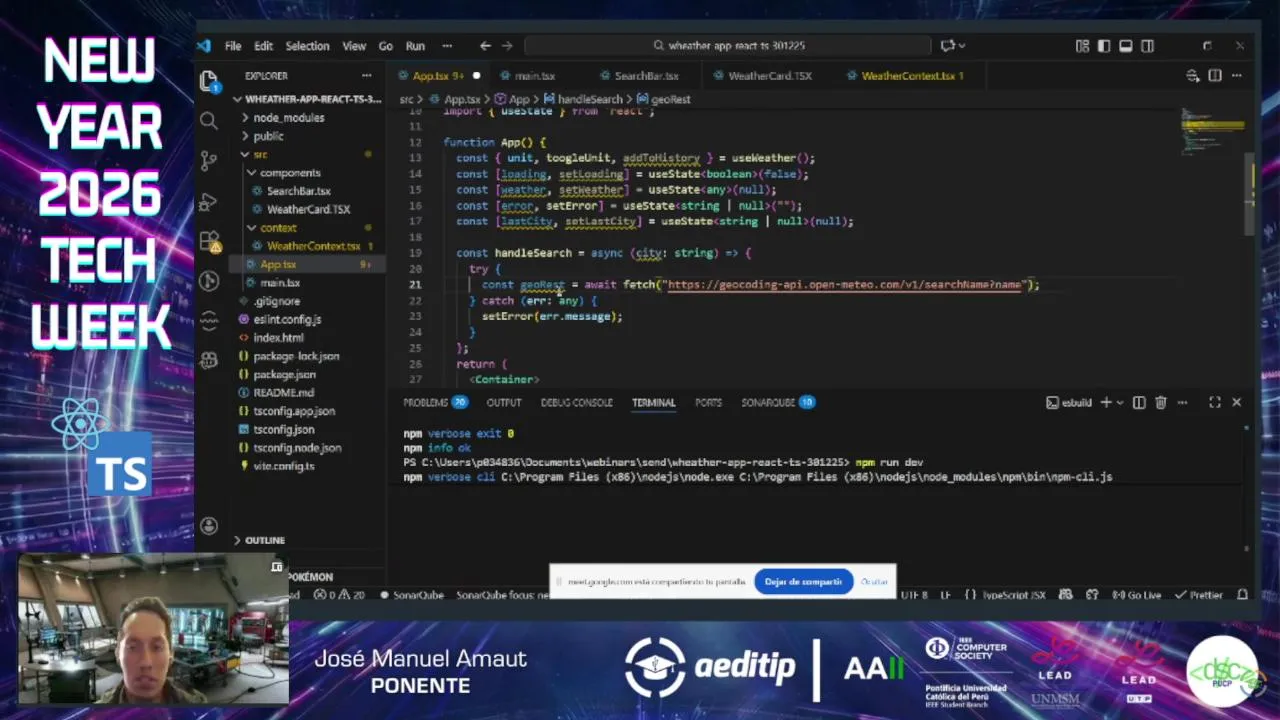Image resolution: width=1280 pixels, height=720 pixels.
Task: Click the open changes icon in editor toolbar
Action: (1192, 76)
